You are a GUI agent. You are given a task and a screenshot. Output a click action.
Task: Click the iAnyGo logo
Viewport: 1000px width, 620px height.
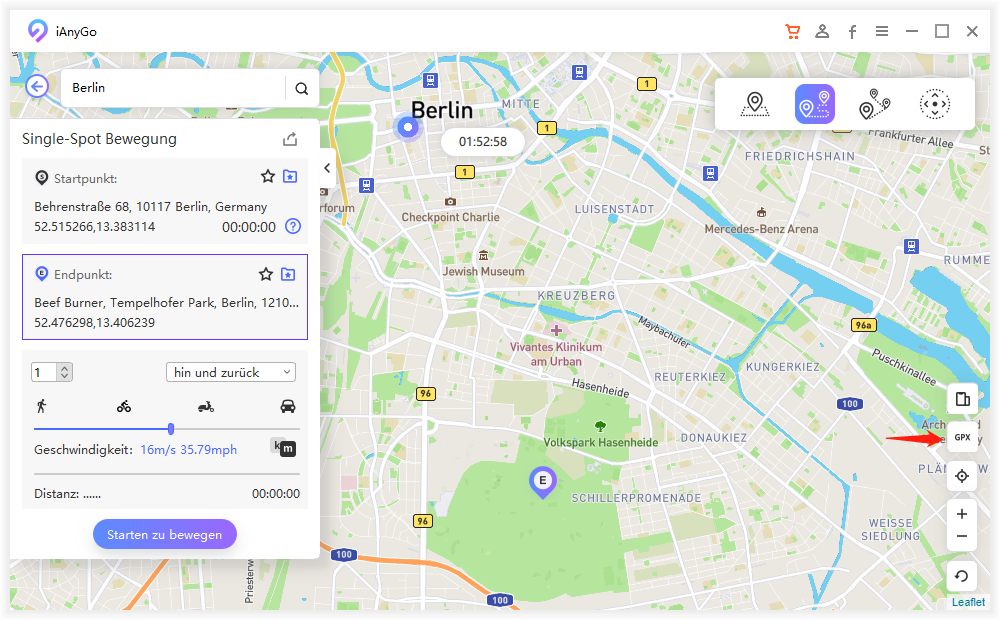tap(38, 31)
